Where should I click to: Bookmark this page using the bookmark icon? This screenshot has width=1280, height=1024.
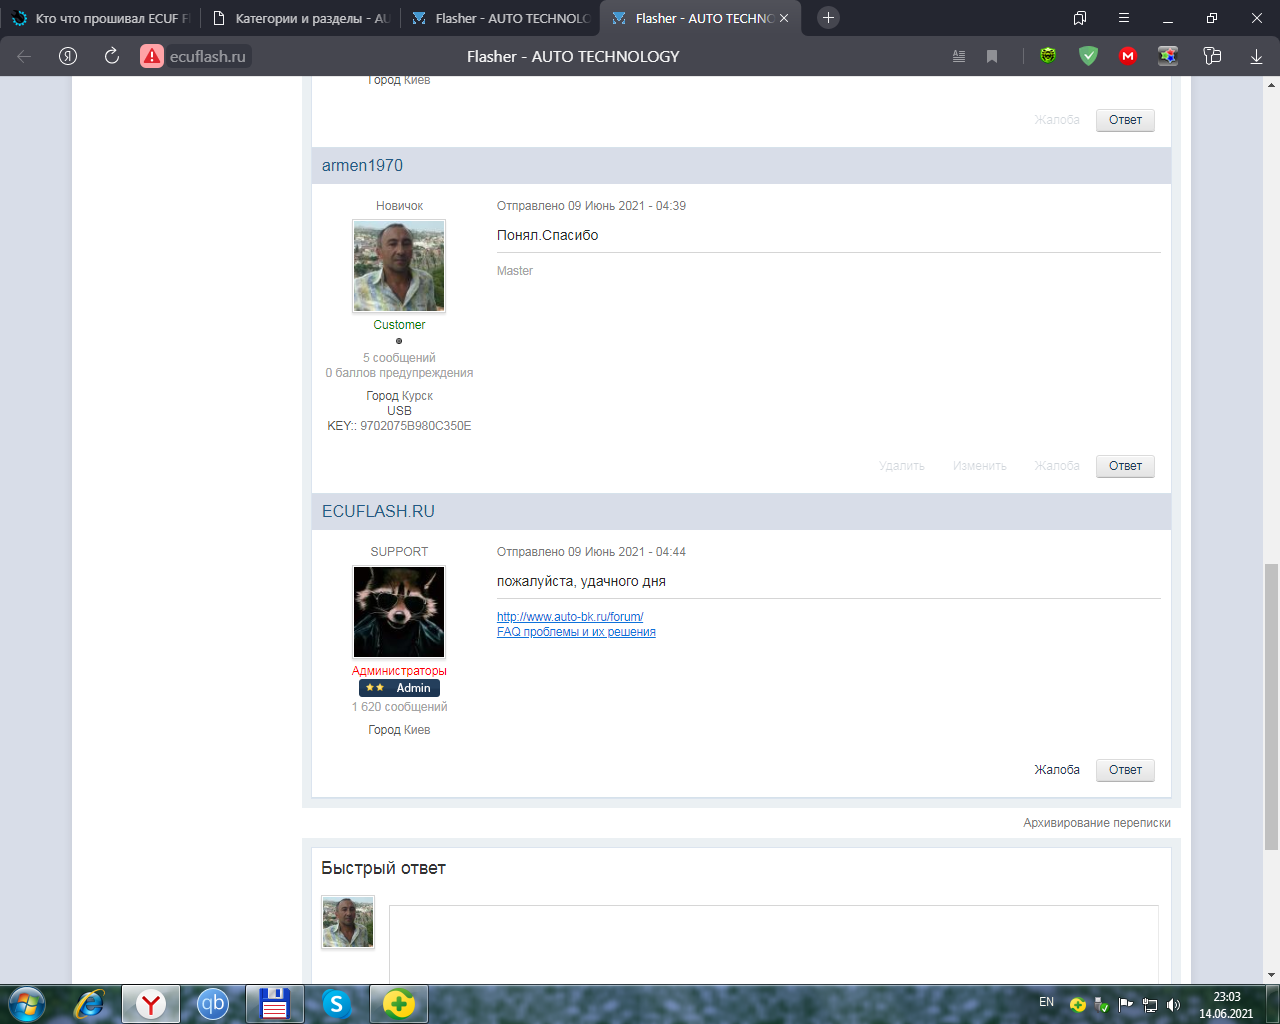pyautogui.click(x=992, y=56)
